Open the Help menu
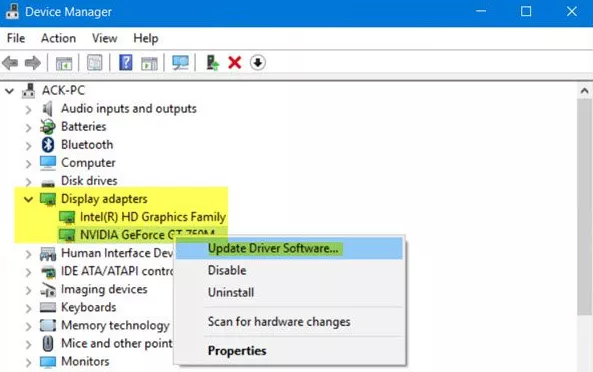Image resolution: width=593 pixels, height=372 pixels. [146, 38]
